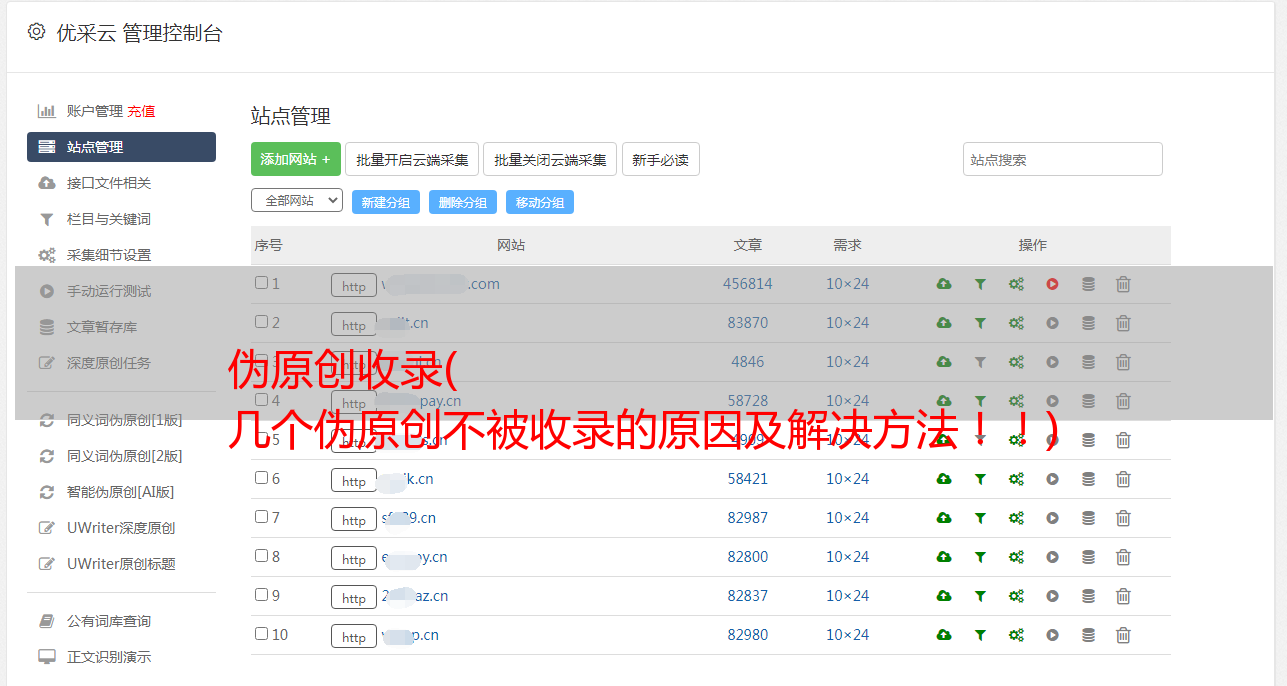This screenshot has width=1287, height=686.
Task: Click the trash icon in row 10
Action: (1123, 635)
